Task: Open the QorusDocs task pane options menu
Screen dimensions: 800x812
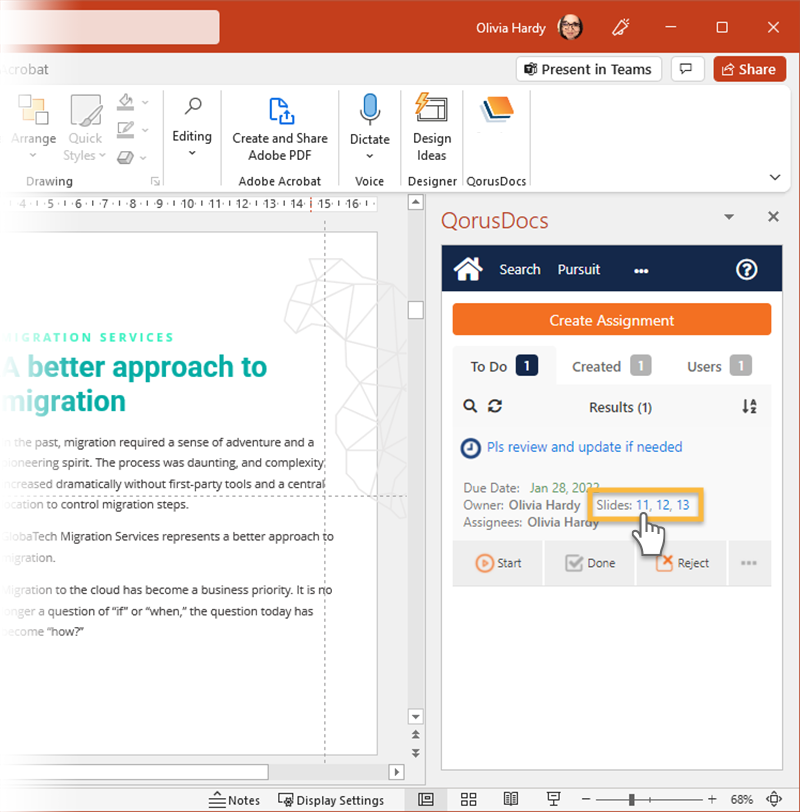Action: point(729,216)
